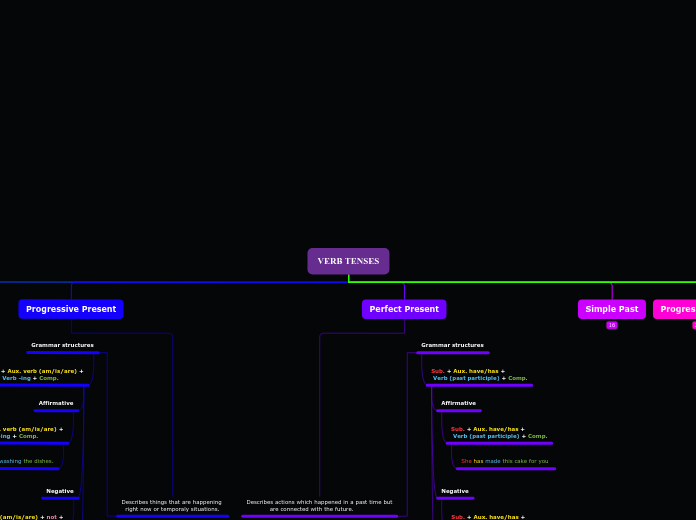Screen dimensions: 696x520
Task: Select the Simple Past node
Action: pyautogui.click(x=612, y=309)
